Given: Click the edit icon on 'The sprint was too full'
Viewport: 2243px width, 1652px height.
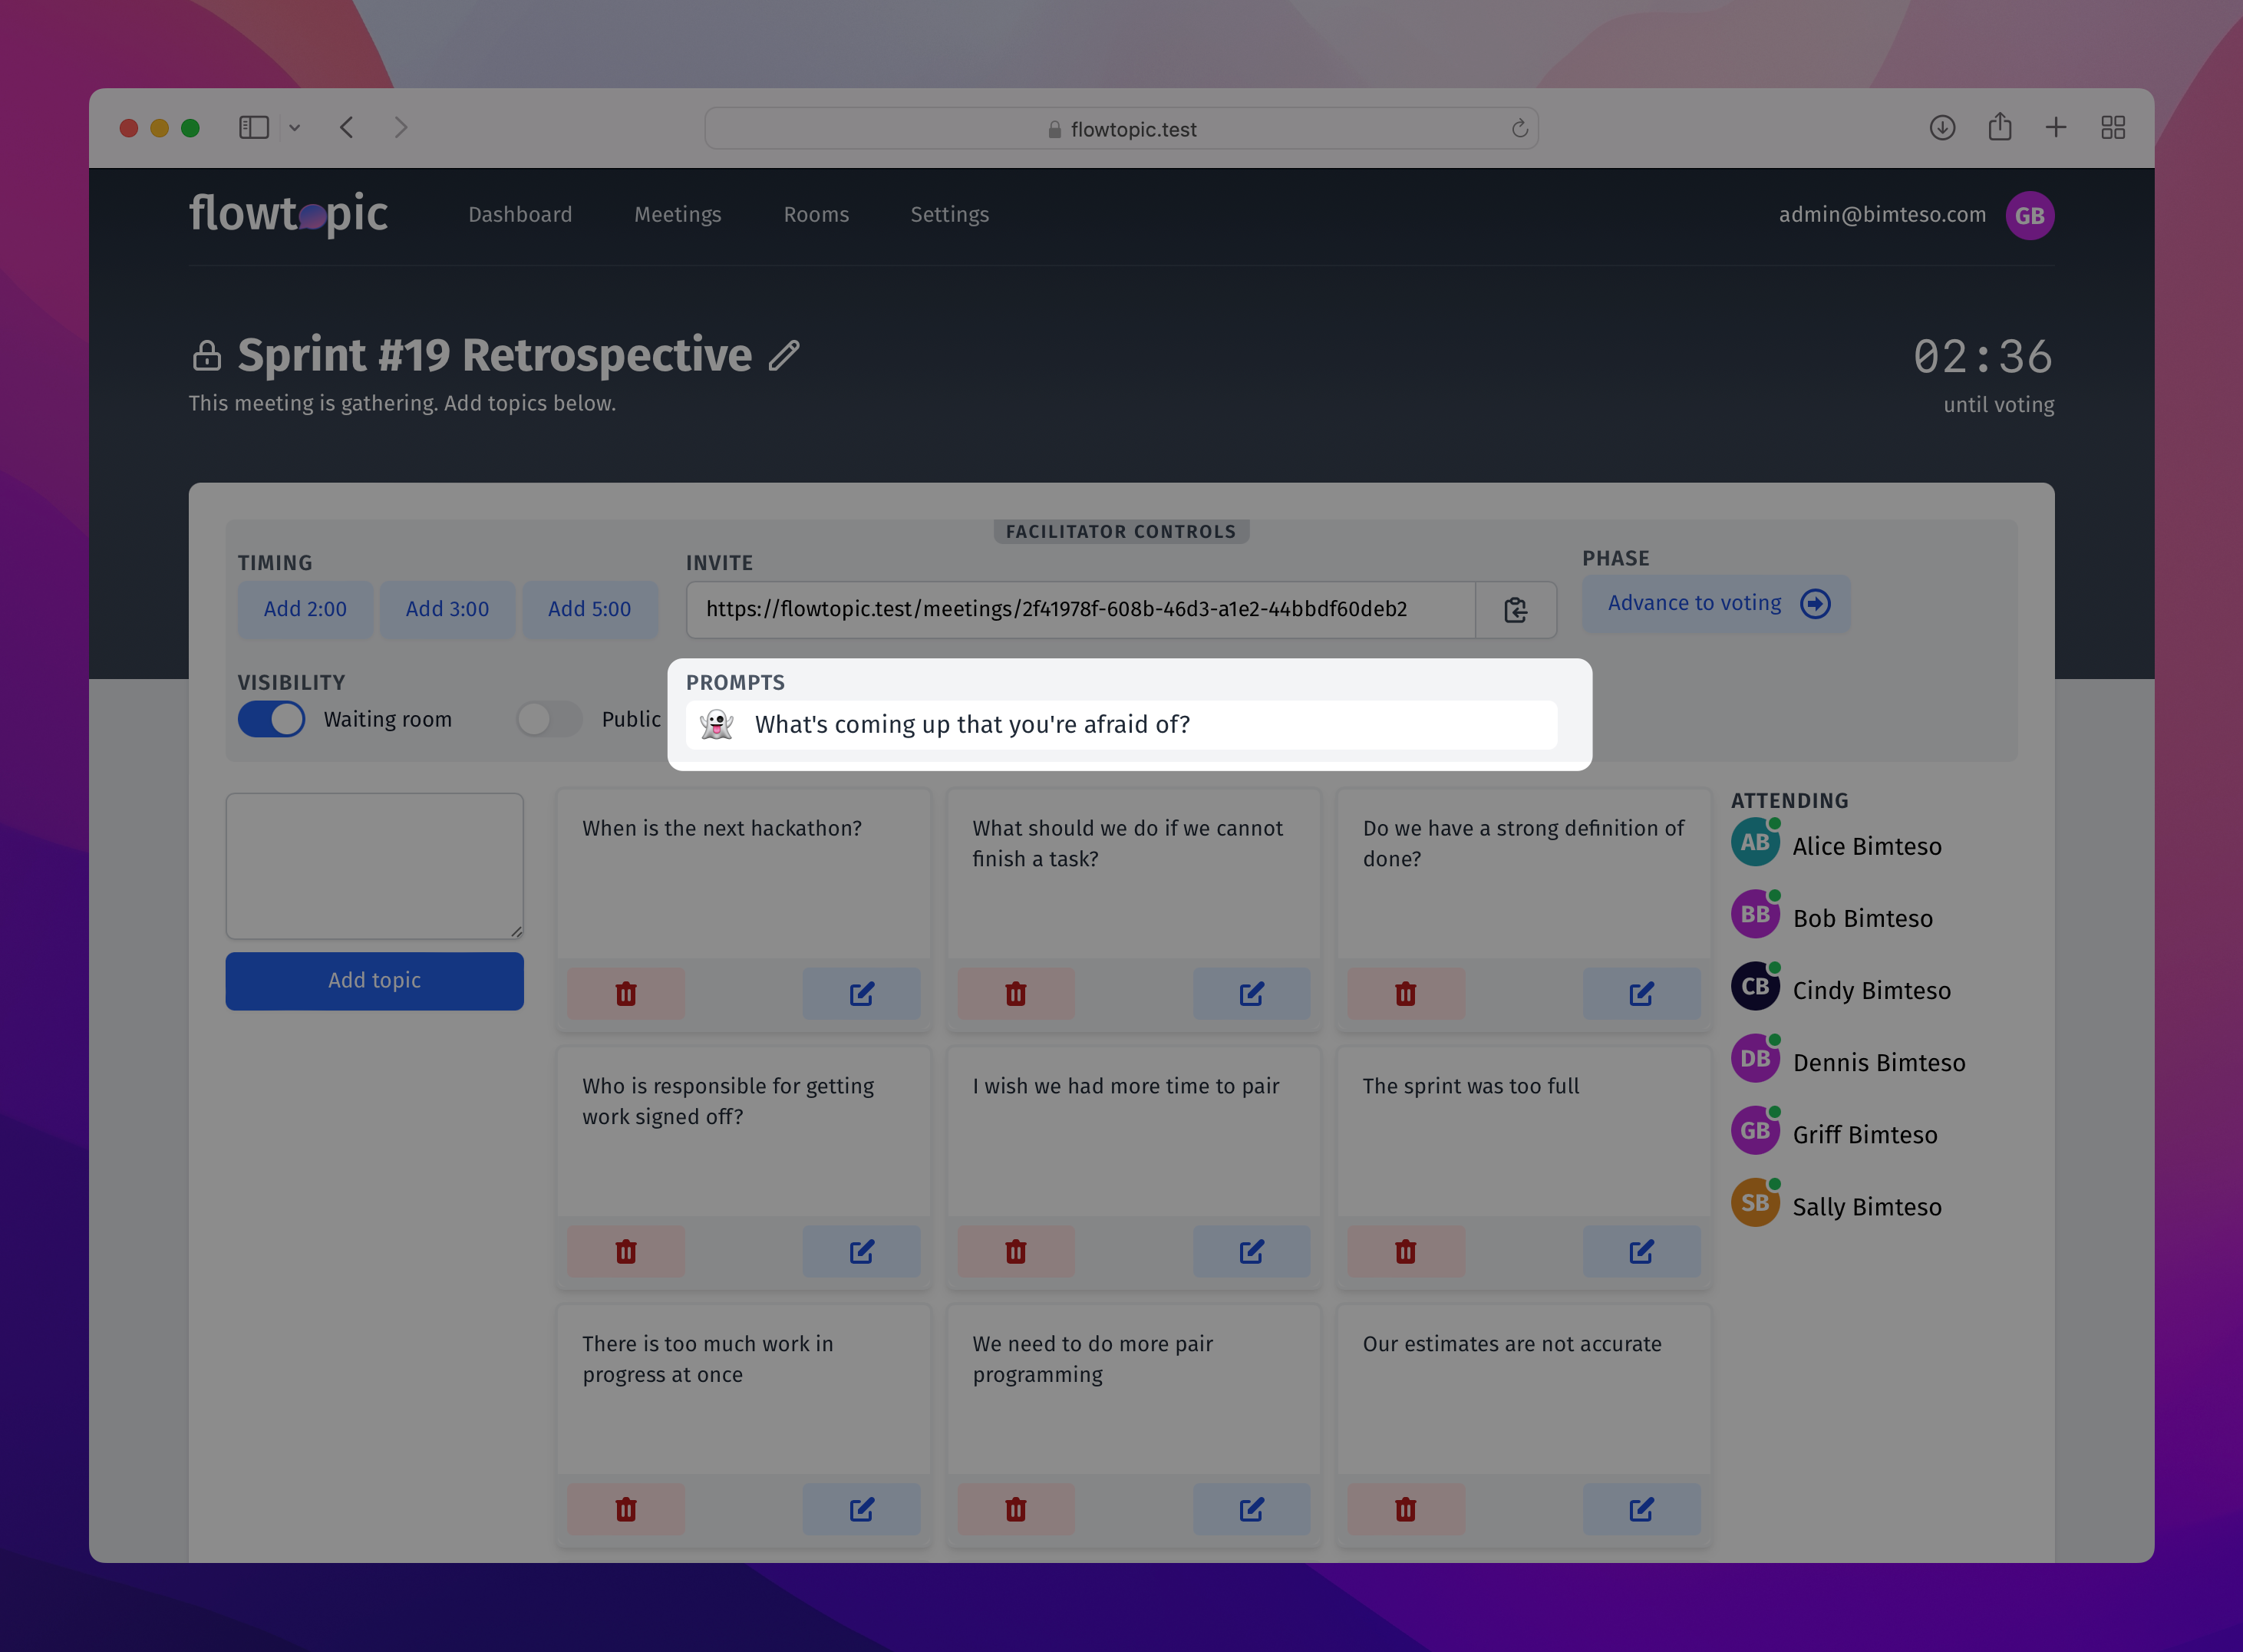Looking at the screenshot, I should (1642, 1250).
